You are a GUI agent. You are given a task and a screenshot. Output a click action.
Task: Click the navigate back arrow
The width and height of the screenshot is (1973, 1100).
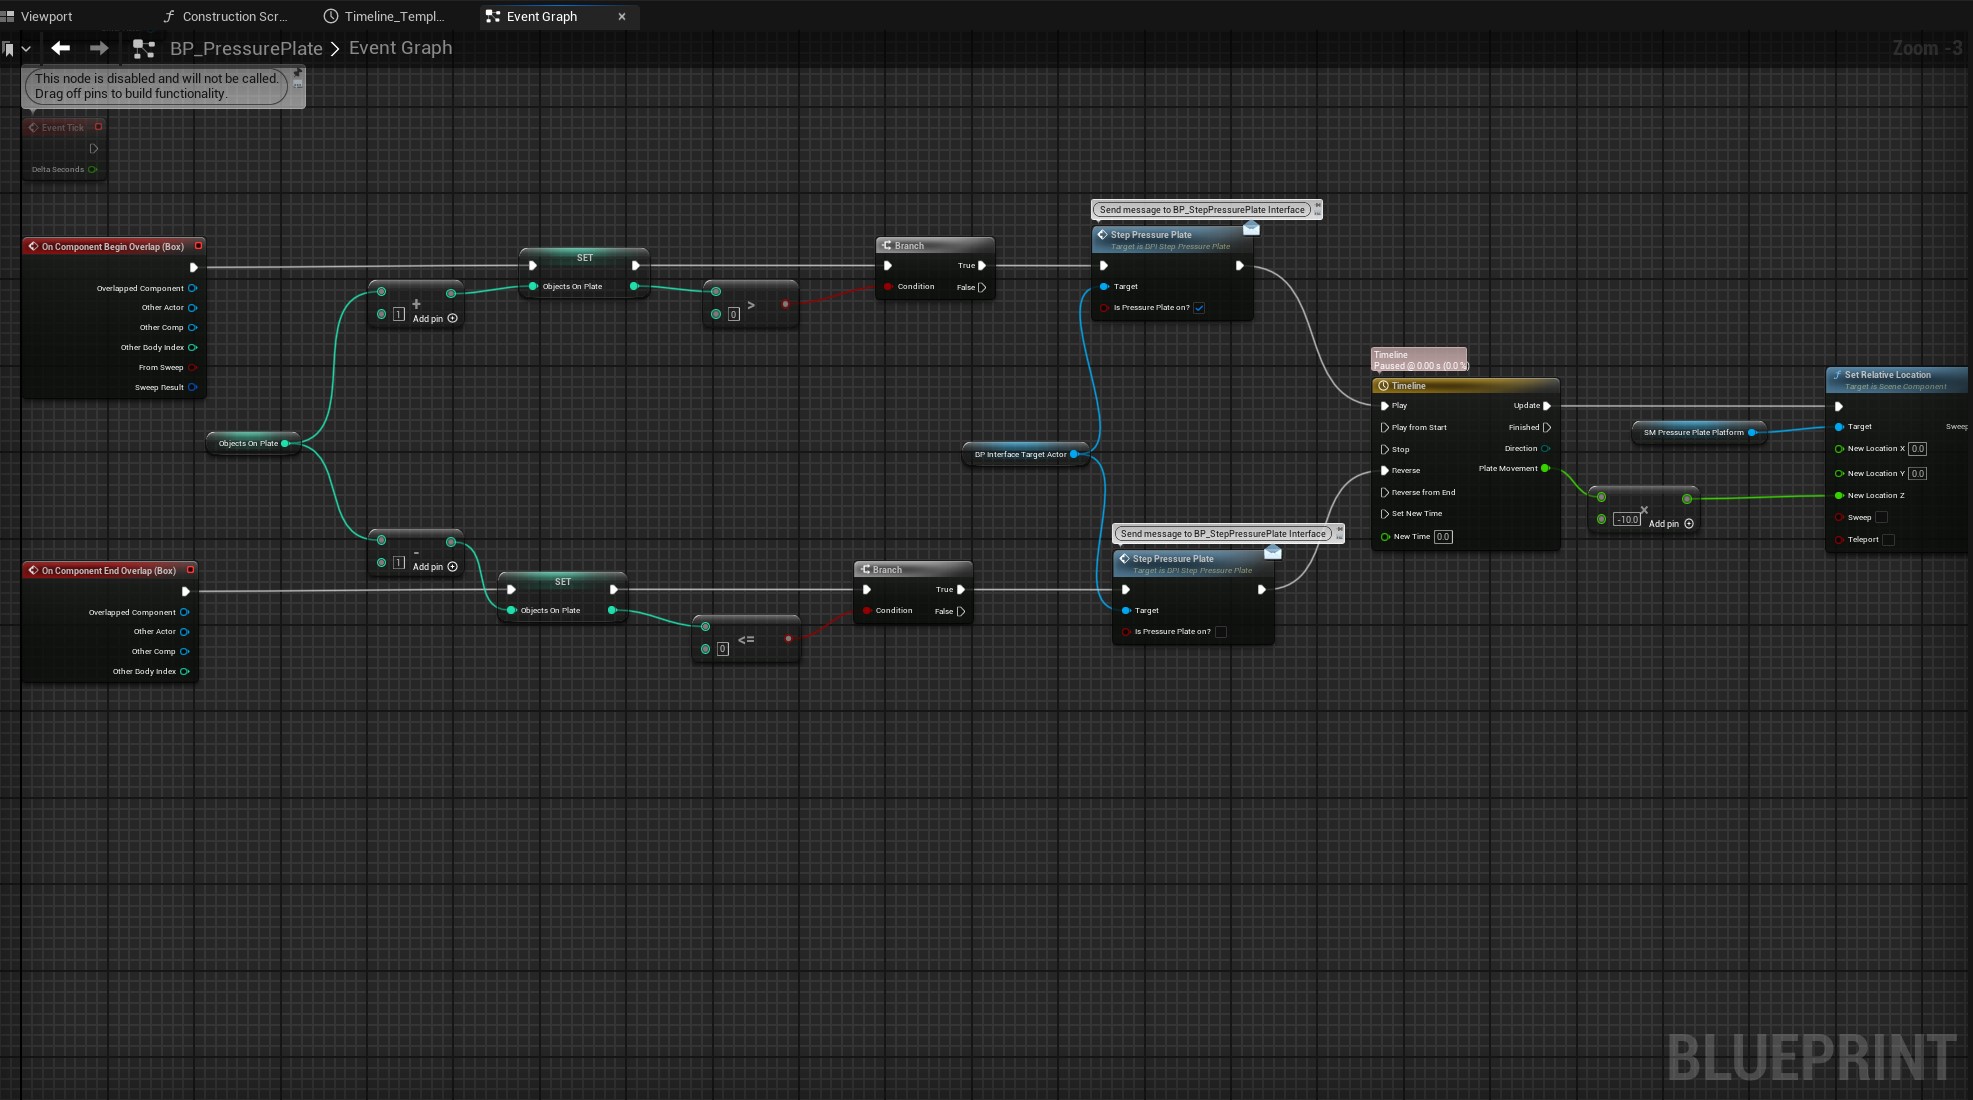pyautogui.click(x=61, y=48)
